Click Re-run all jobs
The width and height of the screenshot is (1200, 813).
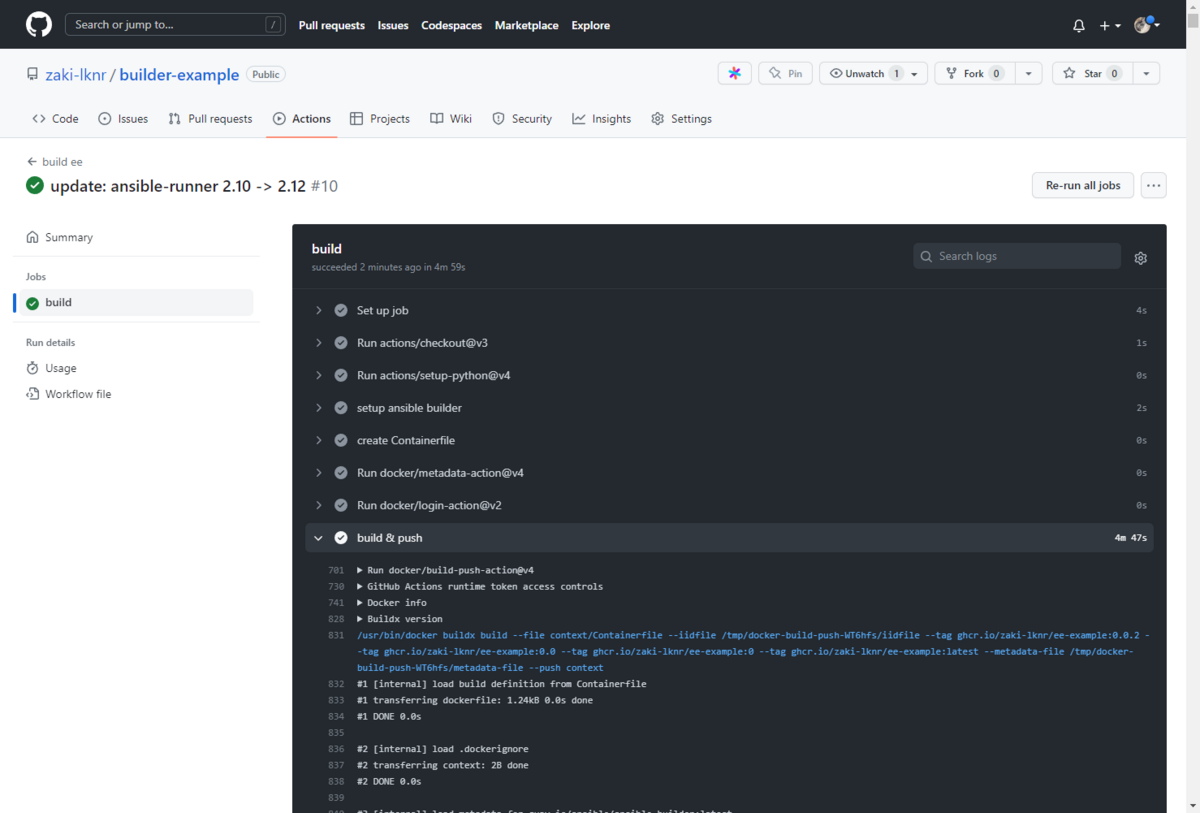tap(1082, 185)
